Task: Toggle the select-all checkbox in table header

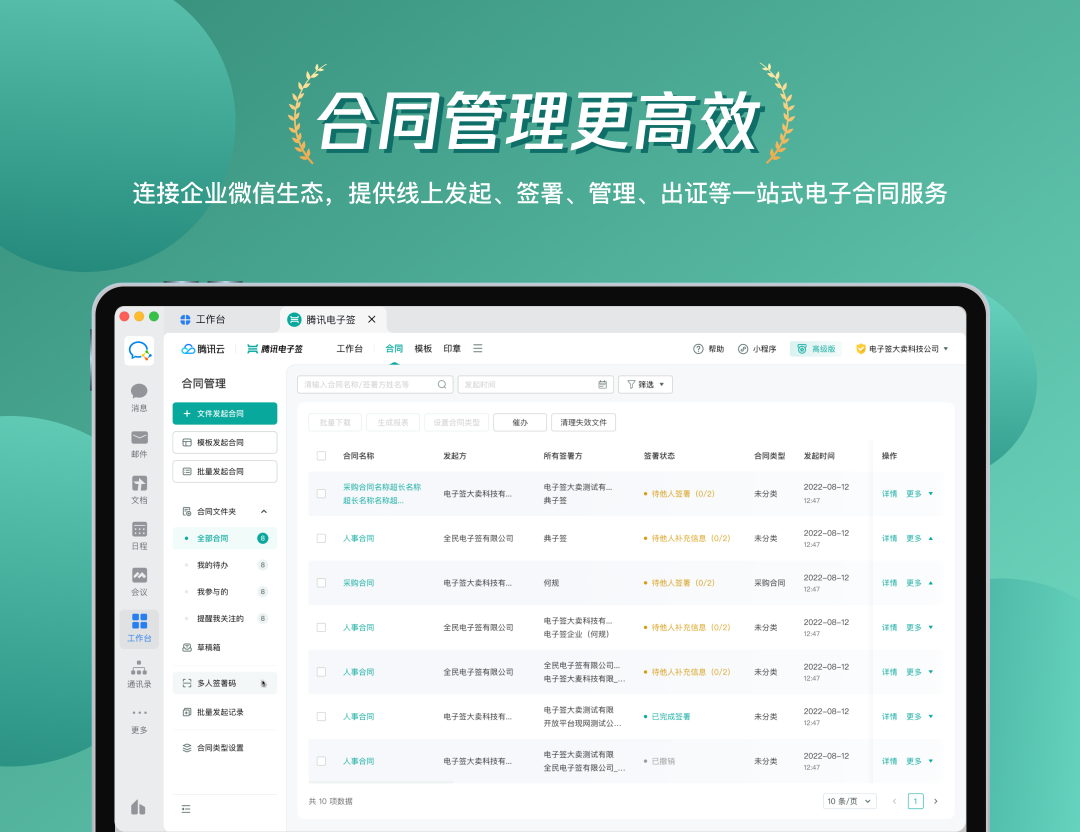Action: 321,456
